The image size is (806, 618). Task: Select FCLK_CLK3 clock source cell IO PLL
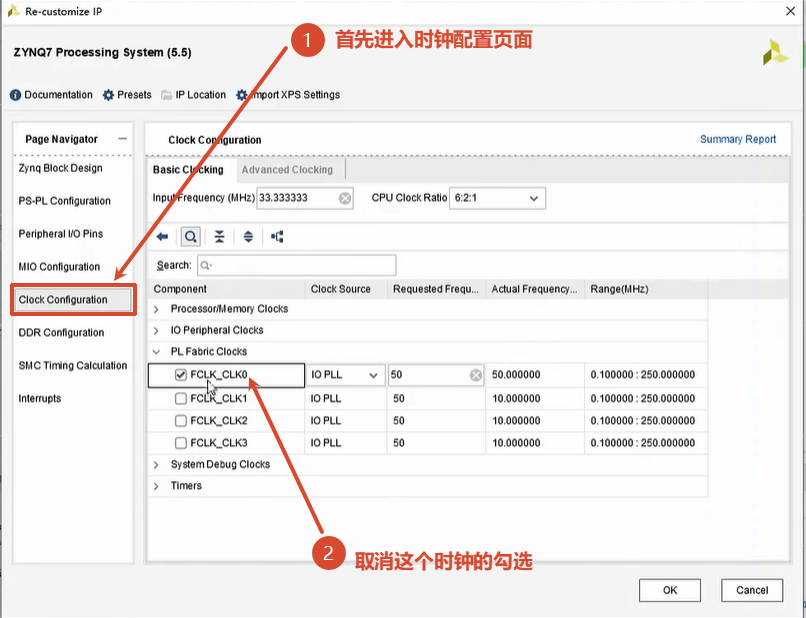coord(345,443)
